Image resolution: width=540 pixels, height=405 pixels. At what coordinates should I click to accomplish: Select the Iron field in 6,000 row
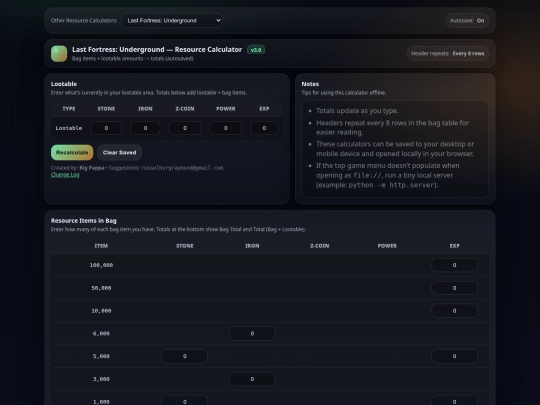[252, 333]
